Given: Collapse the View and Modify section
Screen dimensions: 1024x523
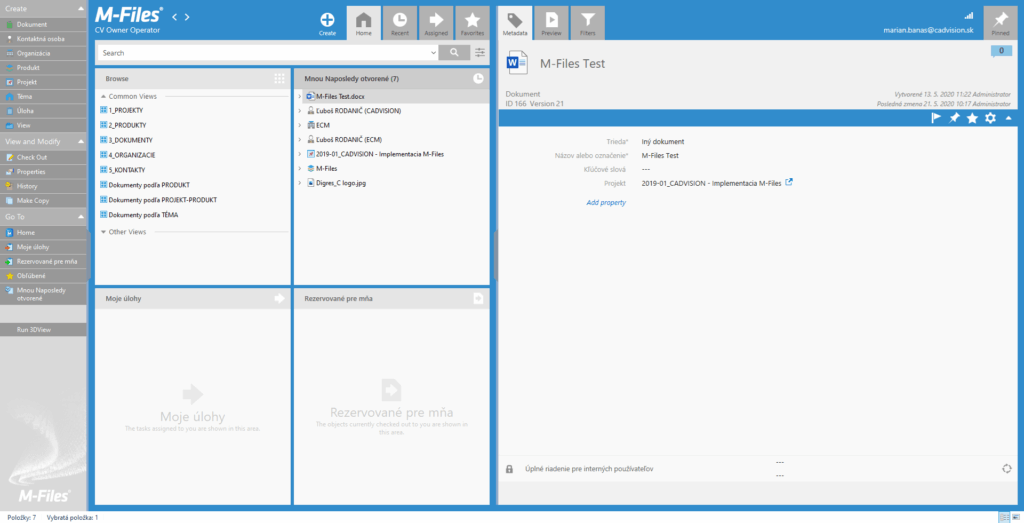Looking at the screenshot, I should [80, 141].
